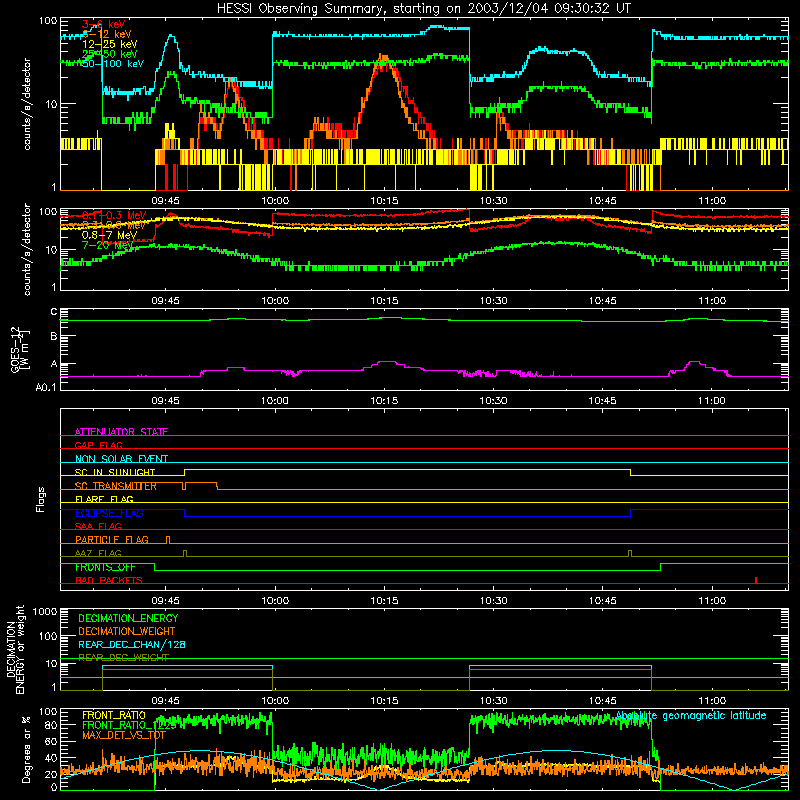800x800 pixels.
Task: Click the 'Degrees or %' axis label
Action: pos(26,750)
